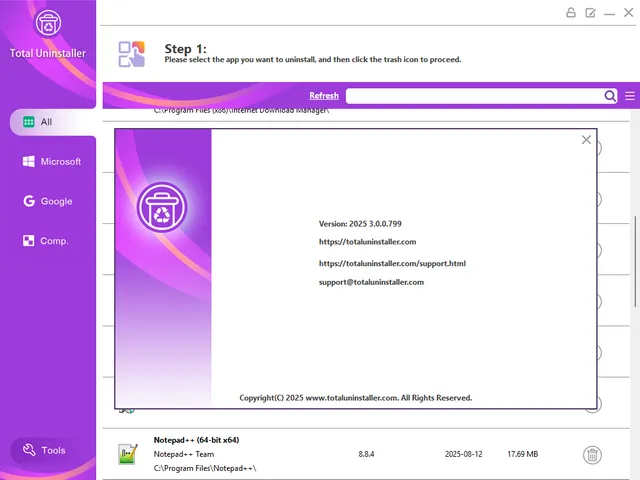Viewport: 640px width, 480px height.
Task: Click the Refresh link
Action: click(324, 96)
